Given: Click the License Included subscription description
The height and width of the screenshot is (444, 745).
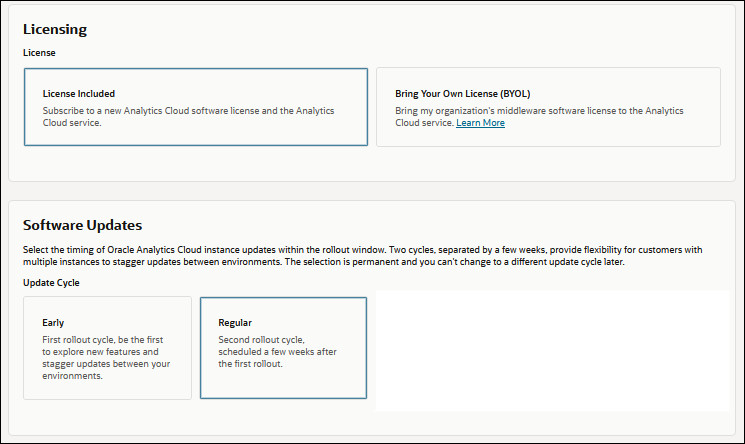Looking at the screenshot, I should 188,117.
